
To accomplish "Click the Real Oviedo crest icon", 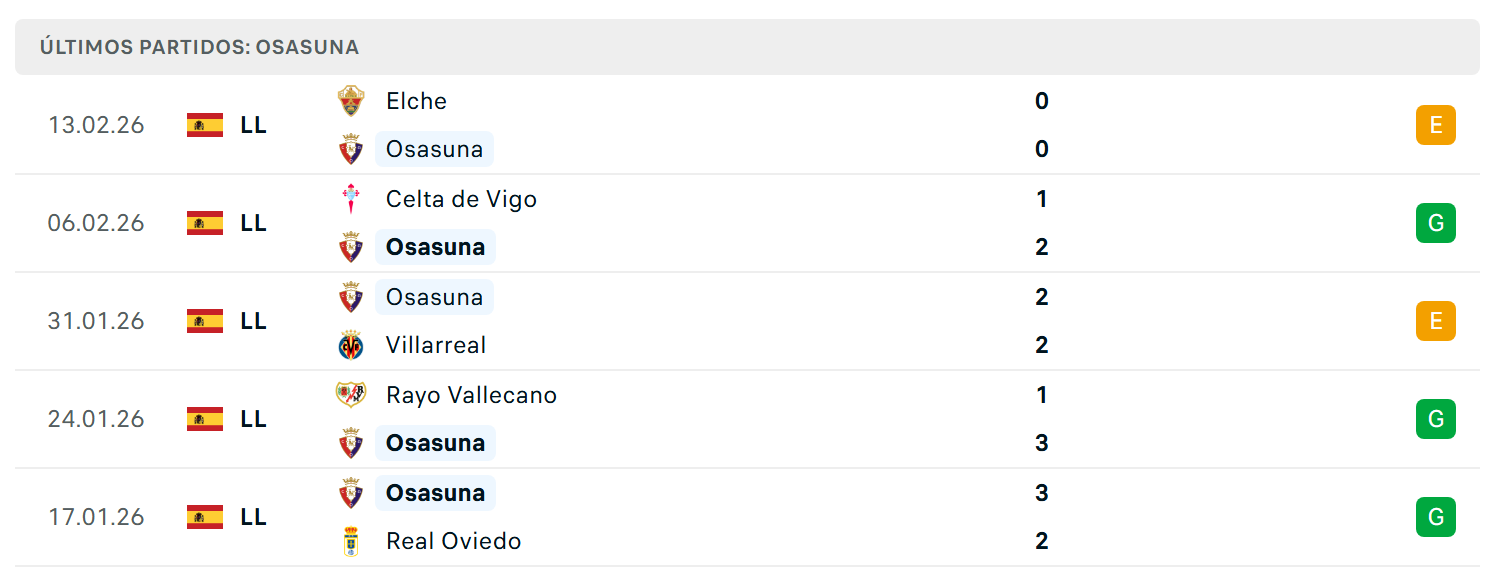I will pyautogui.click(x=351, y=541).
